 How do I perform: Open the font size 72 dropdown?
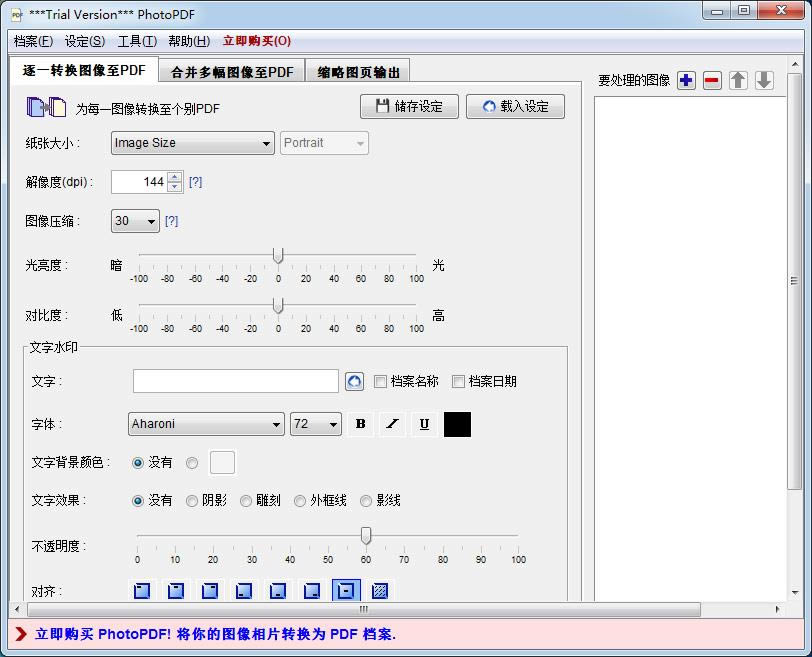point(315,424)
